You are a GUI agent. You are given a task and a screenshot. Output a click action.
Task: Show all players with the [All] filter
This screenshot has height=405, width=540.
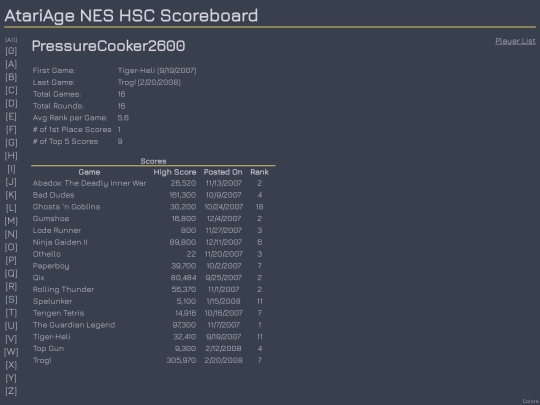(x=11, y=40)
